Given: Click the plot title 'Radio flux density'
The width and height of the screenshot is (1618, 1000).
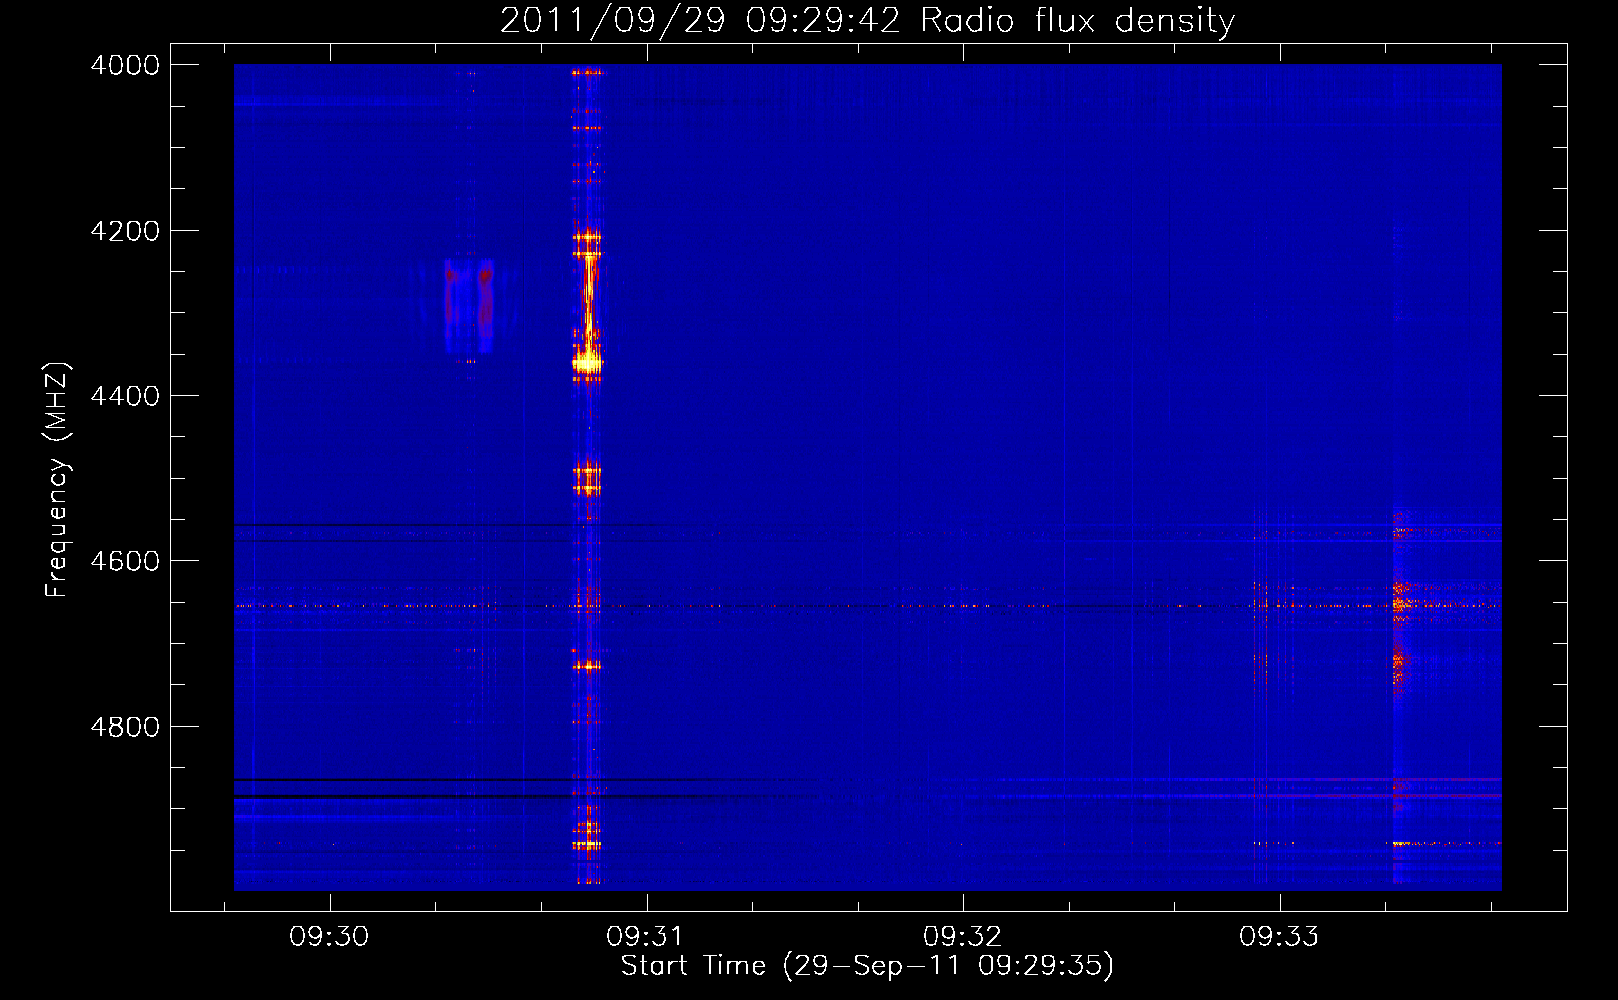Looking at the screenshot, I should coord(1077,20).
